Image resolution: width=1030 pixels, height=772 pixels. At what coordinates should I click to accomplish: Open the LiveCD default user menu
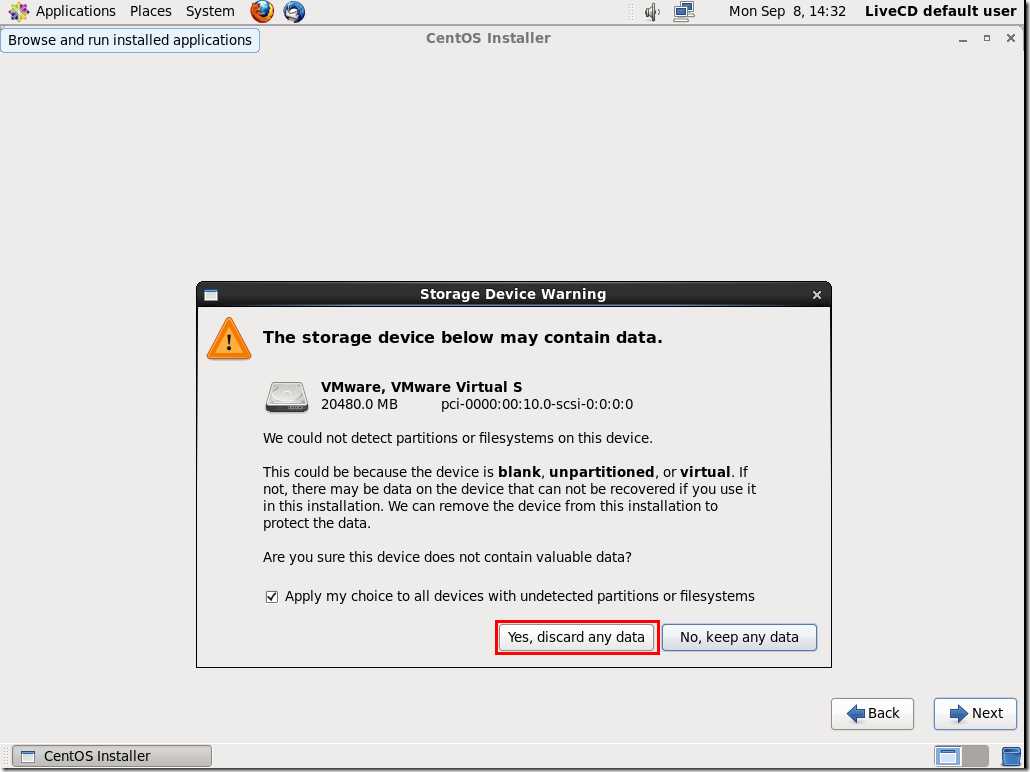941,11
